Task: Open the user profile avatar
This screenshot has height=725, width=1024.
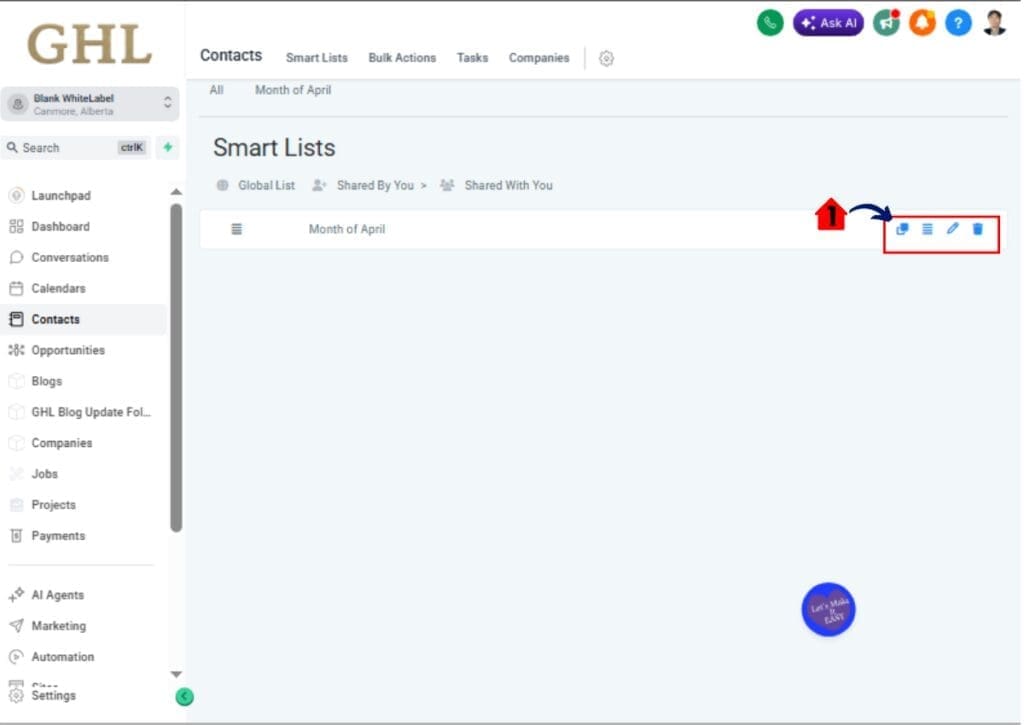Action: click(995, 23)
